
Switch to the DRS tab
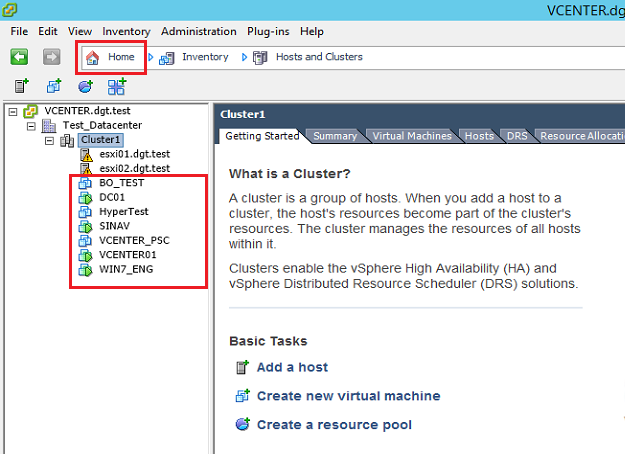pos(517,136)
